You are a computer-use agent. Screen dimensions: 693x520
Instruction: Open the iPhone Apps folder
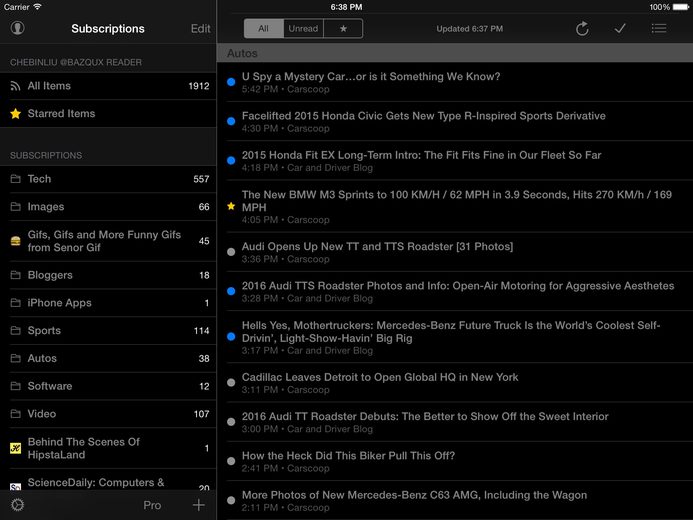(108, 303)
